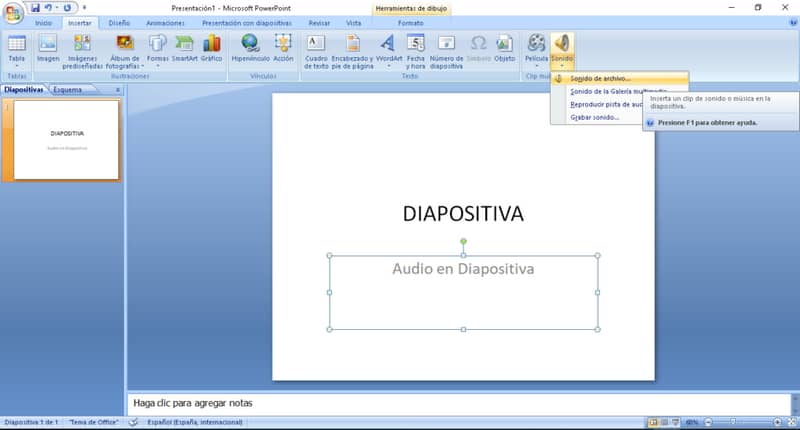The image size is (800, 430).
Task: Zoom in with the plus button
Action: 777,422
